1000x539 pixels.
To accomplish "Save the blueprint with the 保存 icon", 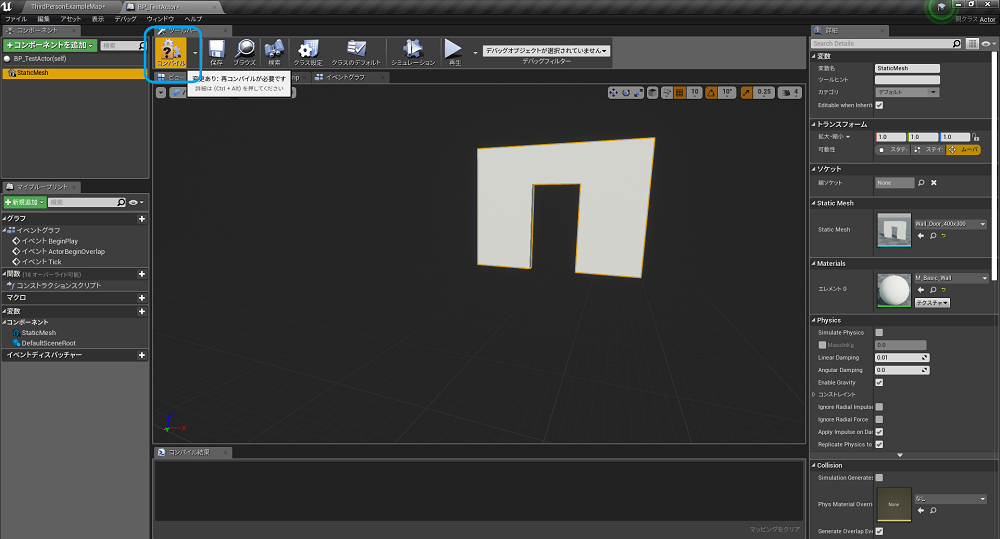I will [x=217, y=52].
